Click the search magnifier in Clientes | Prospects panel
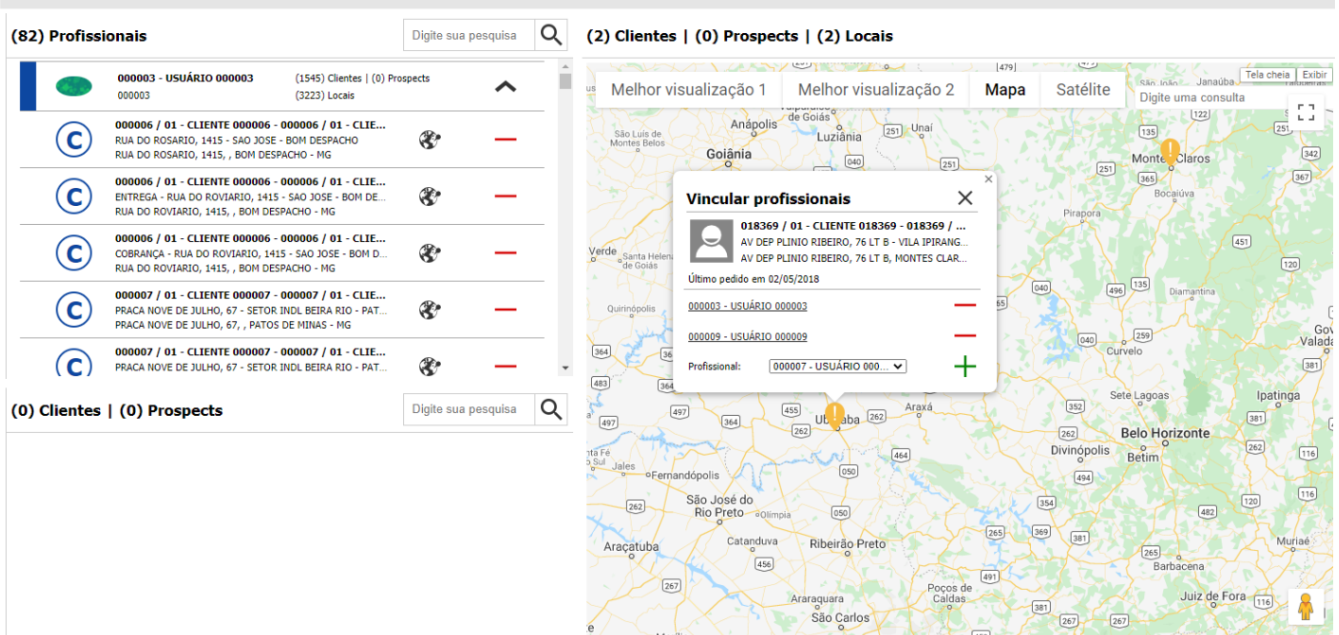 click(x=551, y=409)
